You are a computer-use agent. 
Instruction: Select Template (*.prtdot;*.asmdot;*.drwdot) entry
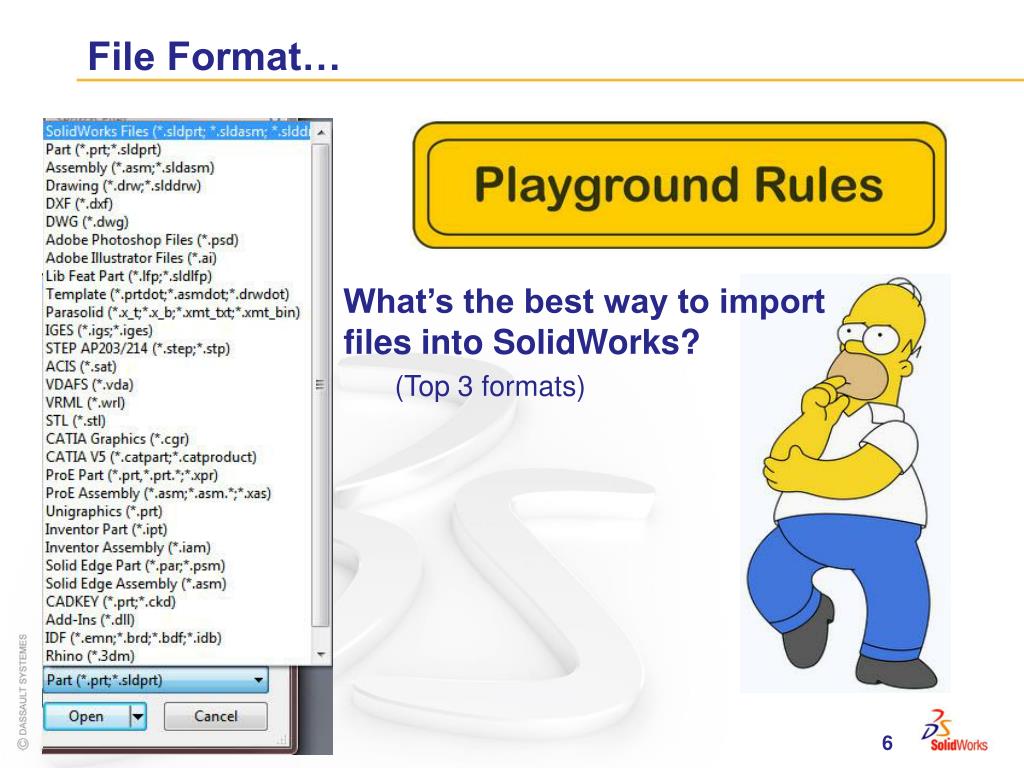click(178, 295)
